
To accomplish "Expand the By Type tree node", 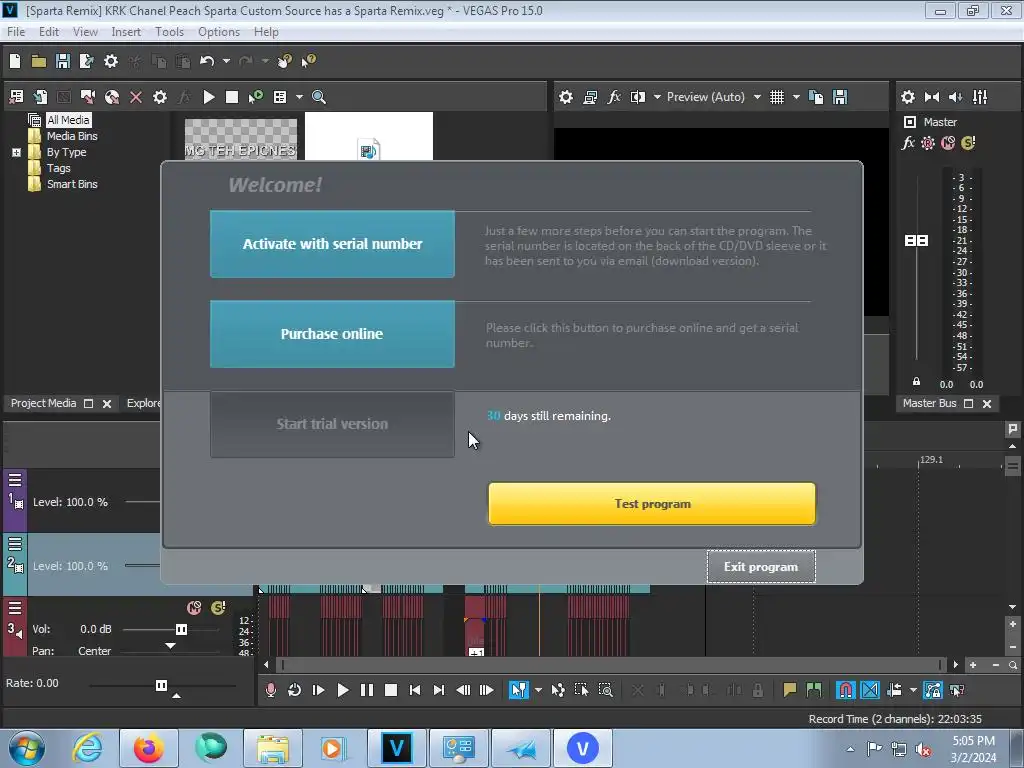I will tap(16, 153).
